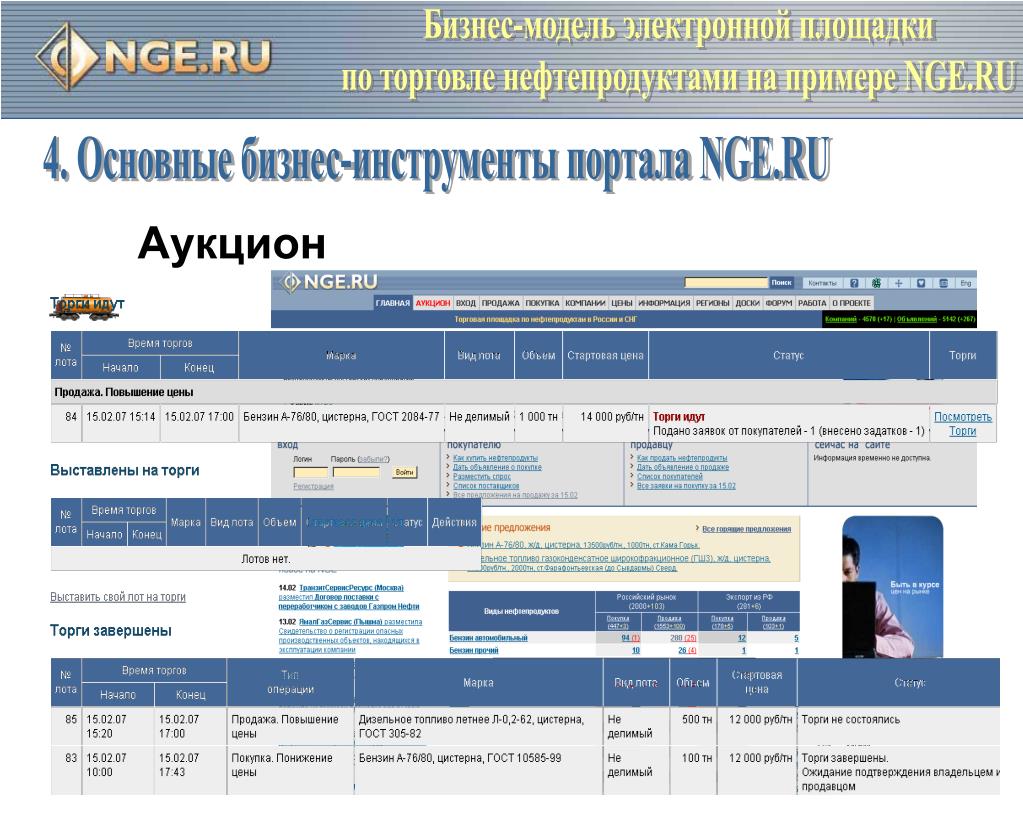This screenshot has height=815, width=1023.
Task: Click the red 'Торги идут' status text
Action: click(x=679, y=417)
